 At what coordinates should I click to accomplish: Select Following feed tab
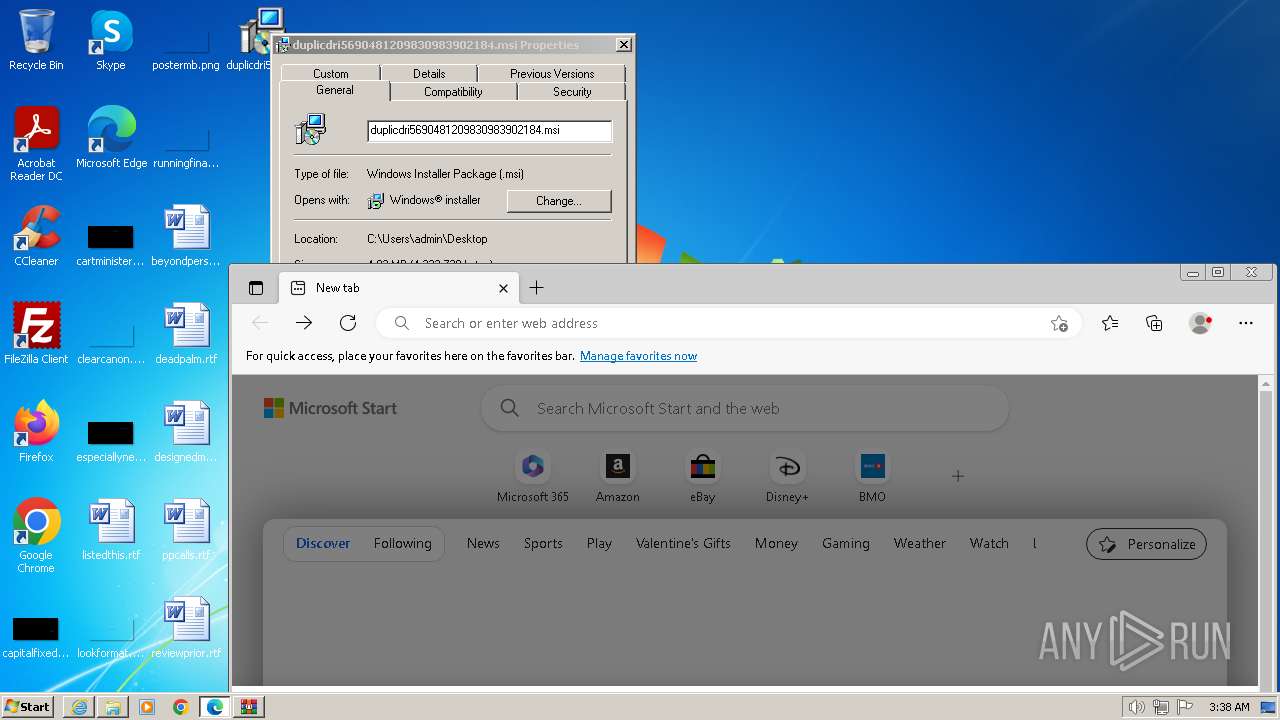[x=403, y=543]
